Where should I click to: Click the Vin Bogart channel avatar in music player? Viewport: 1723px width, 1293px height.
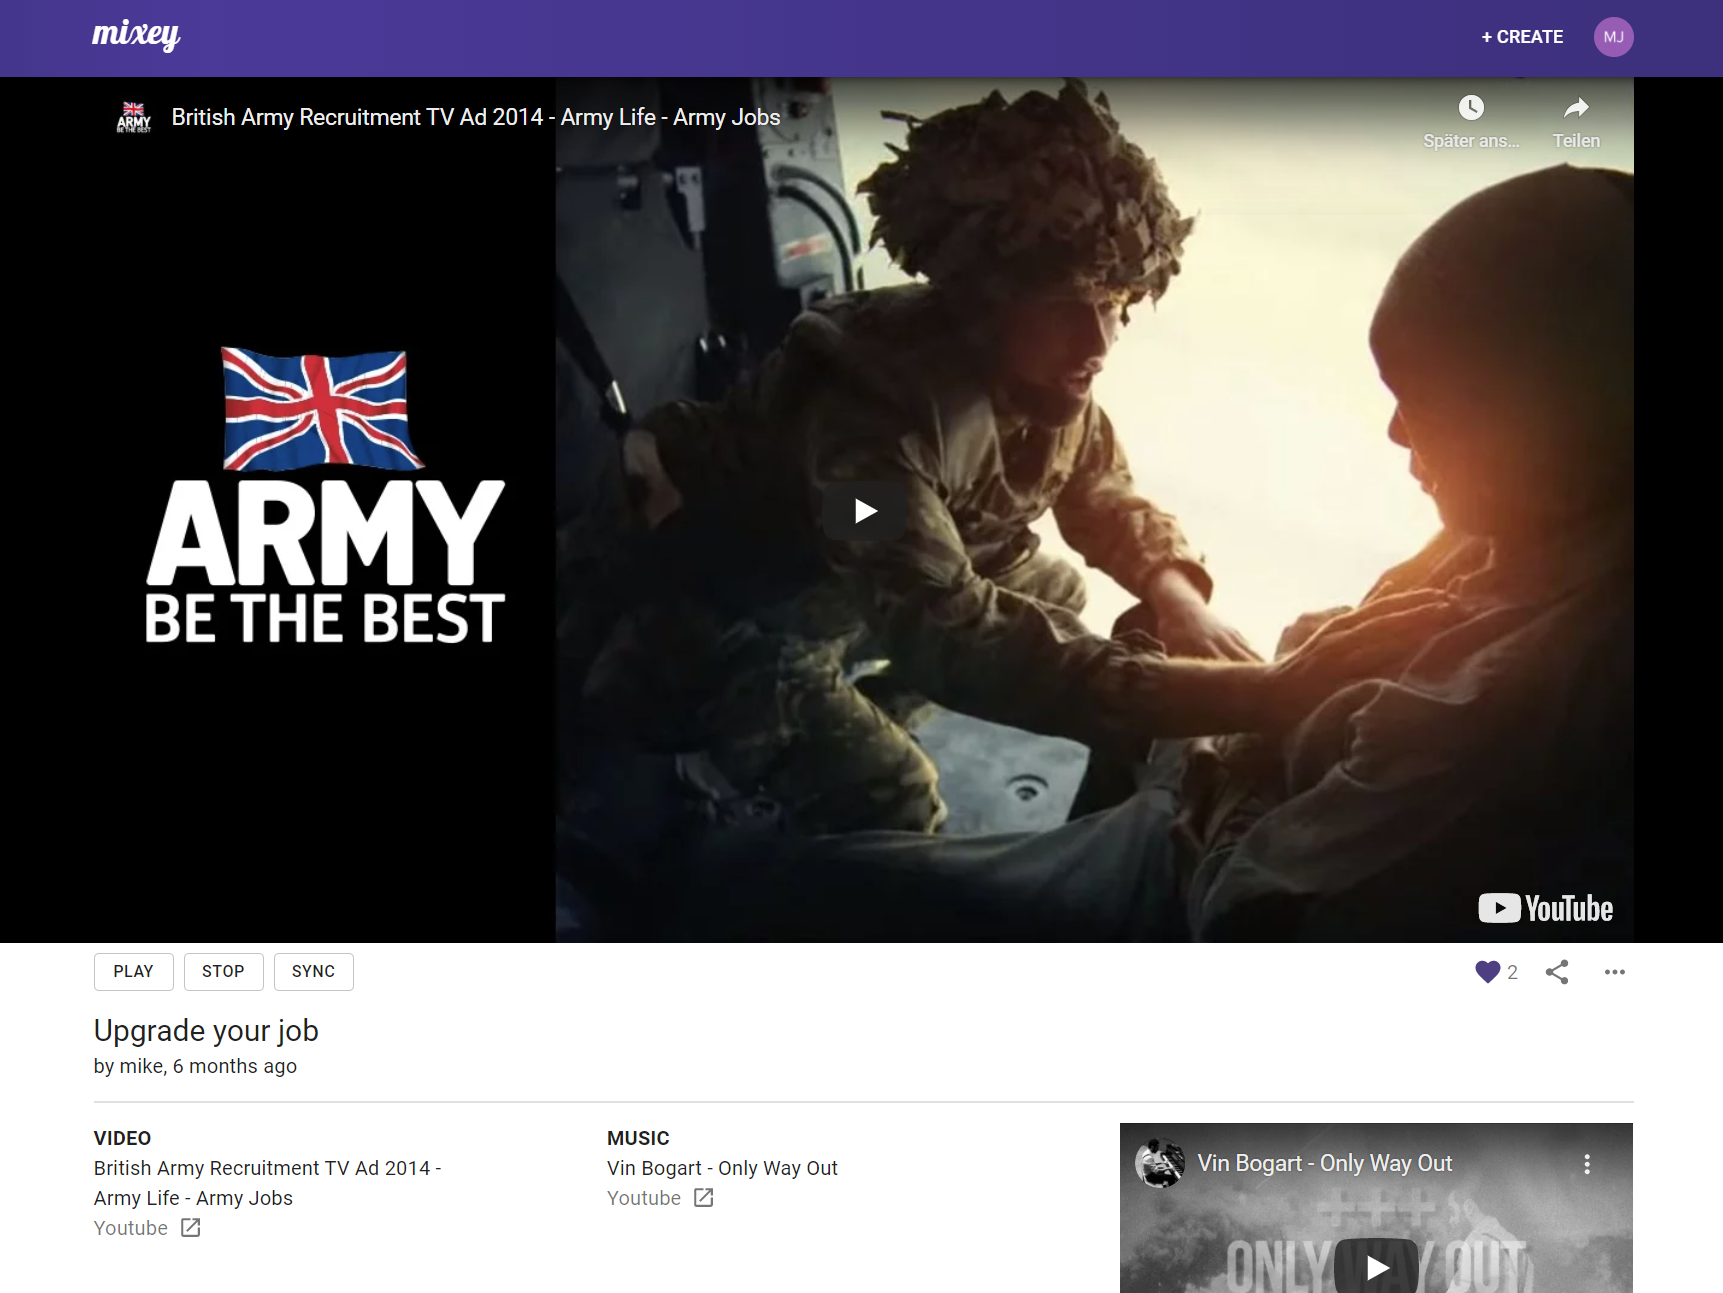(1160, 1163)
